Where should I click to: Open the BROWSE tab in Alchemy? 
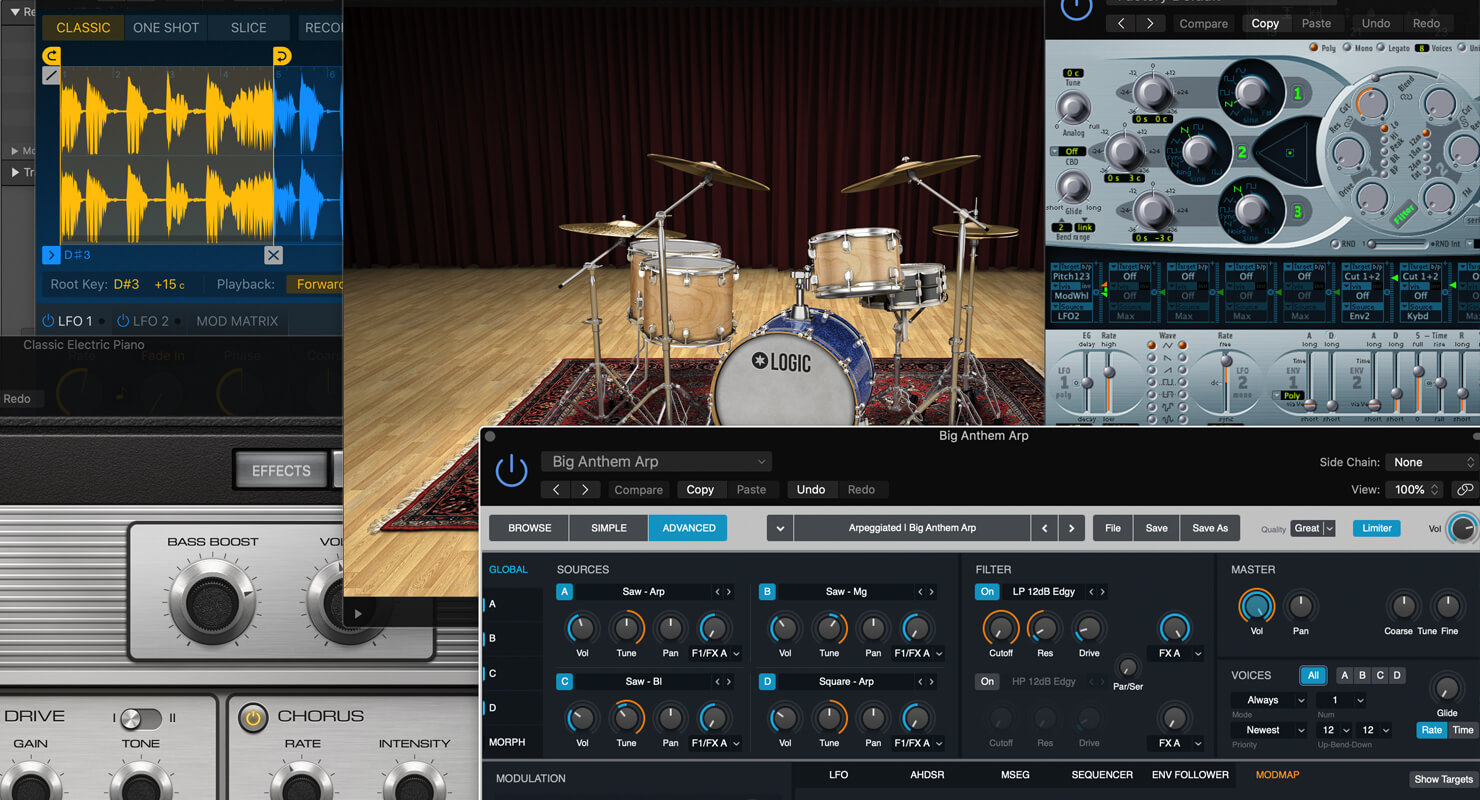[528, 527]
